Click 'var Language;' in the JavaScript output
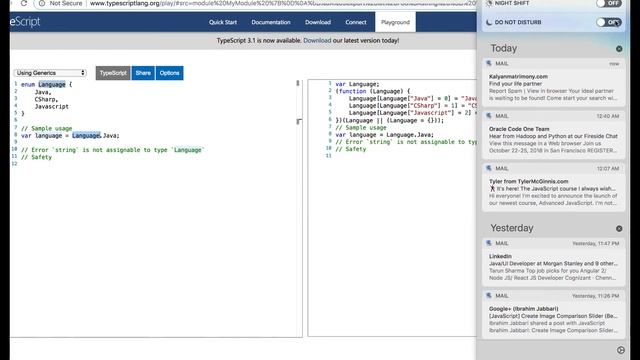The image size is (640, 360). click(x=357, y=84)
